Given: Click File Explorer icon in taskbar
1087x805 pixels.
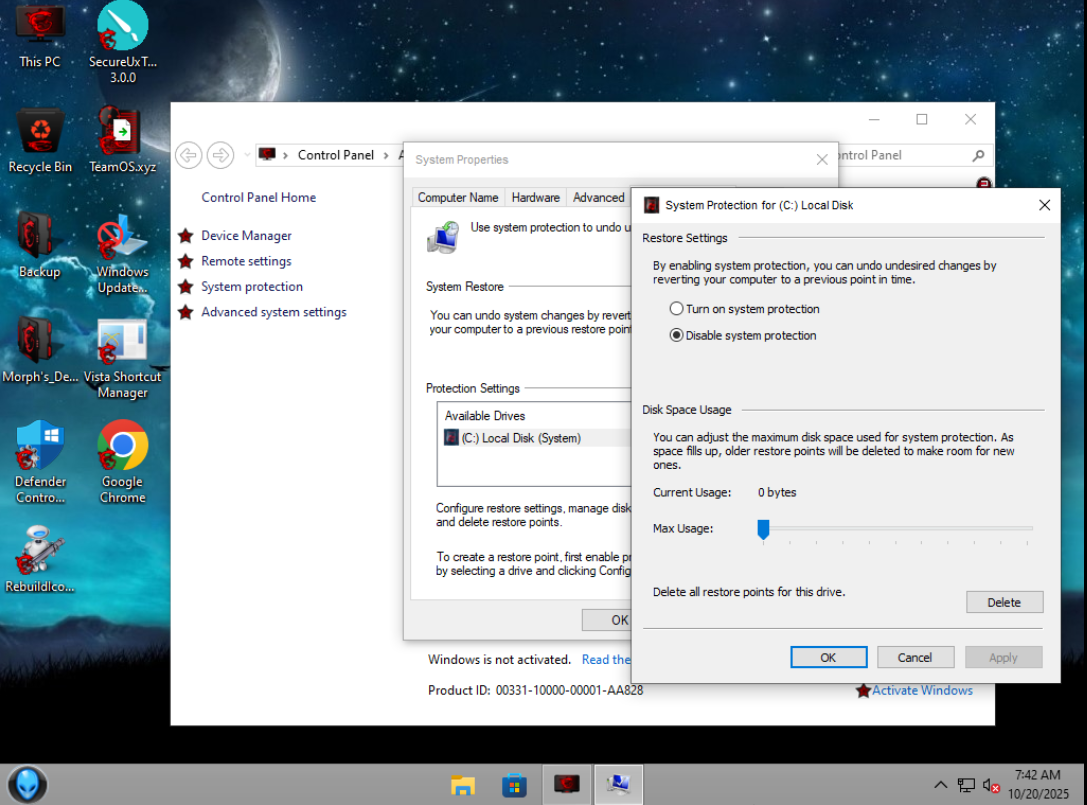Looking at the screenshot, I should click(x=462, y=785).
